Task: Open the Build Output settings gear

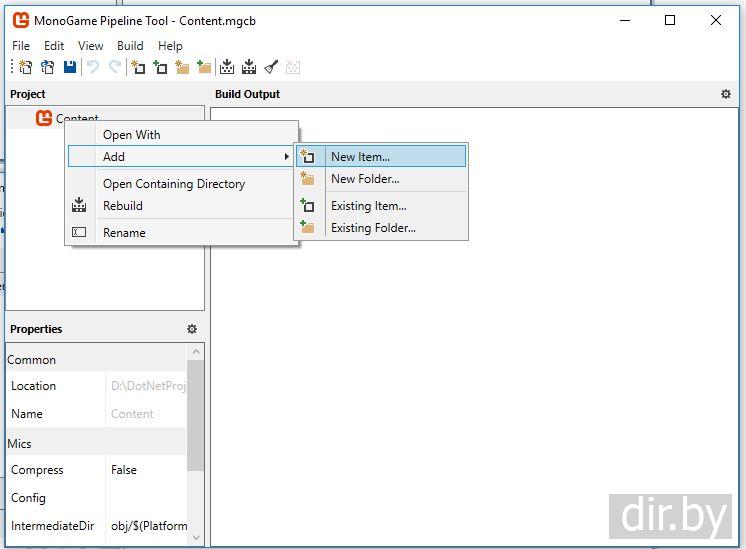Action: tap(726, 94)
